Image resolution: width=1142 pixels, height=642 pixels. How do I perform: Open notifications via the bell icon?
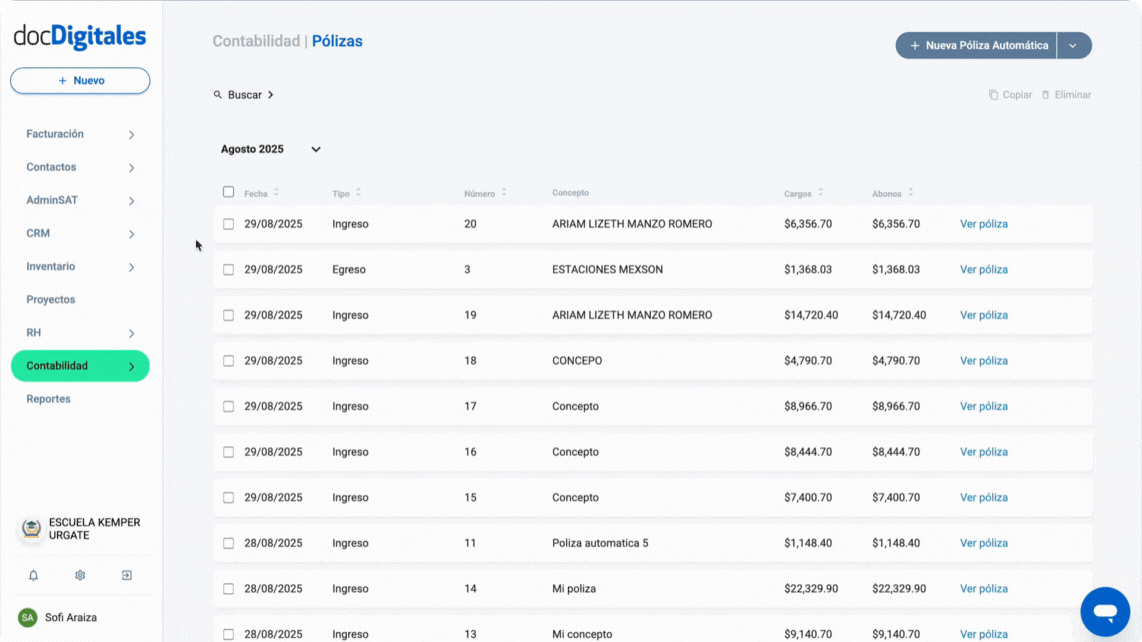(34, 575)
